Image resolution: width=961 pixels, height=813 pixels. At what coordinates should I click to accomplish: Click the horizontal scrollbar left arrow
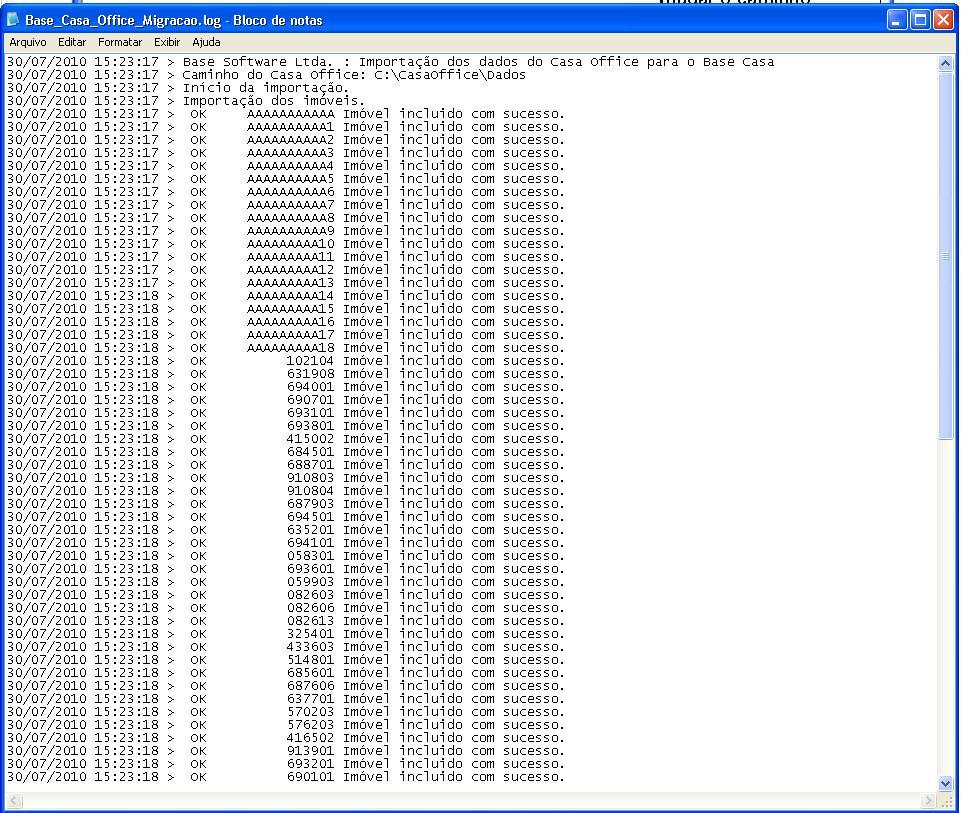[13, 801]
